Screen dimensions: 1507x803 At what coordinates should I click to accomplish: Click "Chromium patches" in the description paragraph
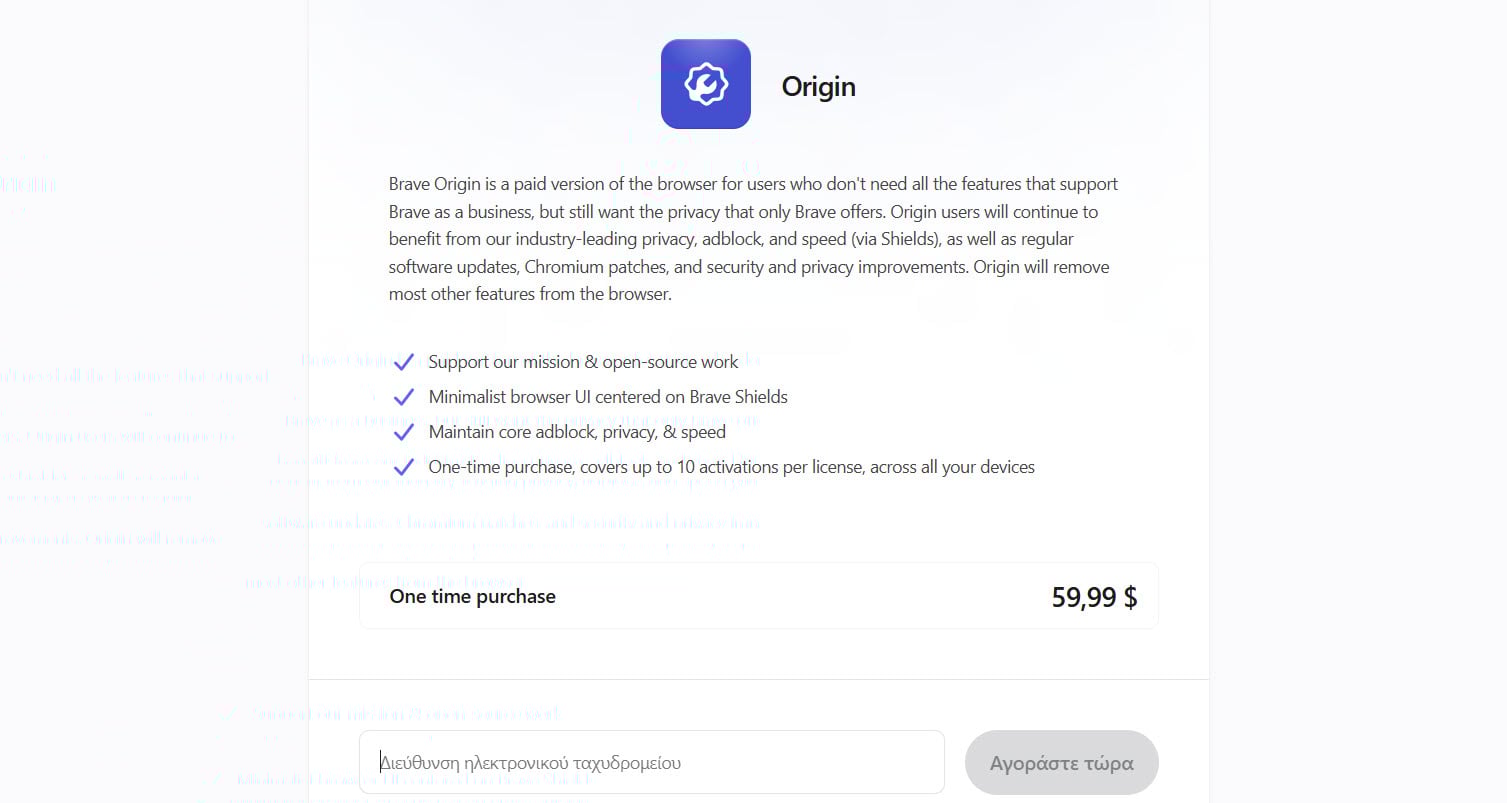tap(586, 267)
